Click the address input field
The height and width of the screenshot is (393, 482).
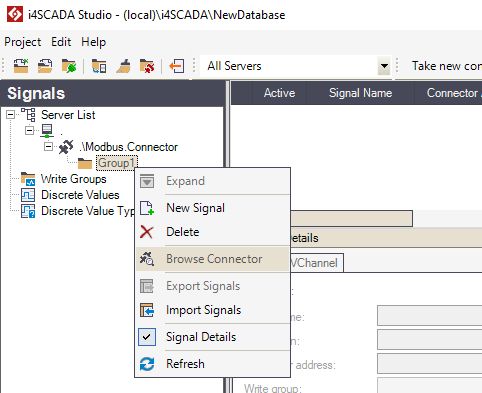(x=430, y=364)
